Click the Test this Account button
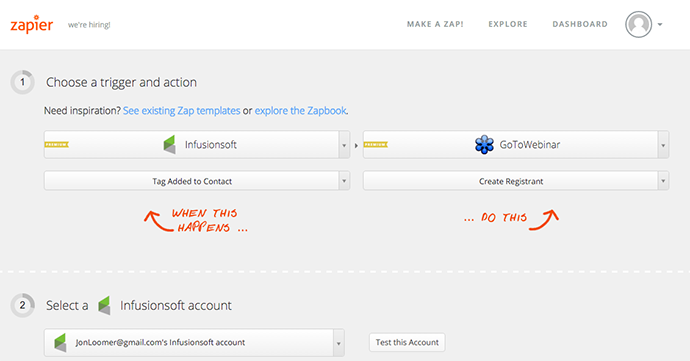Screen dimensions: 690x361 coord(407,342)
